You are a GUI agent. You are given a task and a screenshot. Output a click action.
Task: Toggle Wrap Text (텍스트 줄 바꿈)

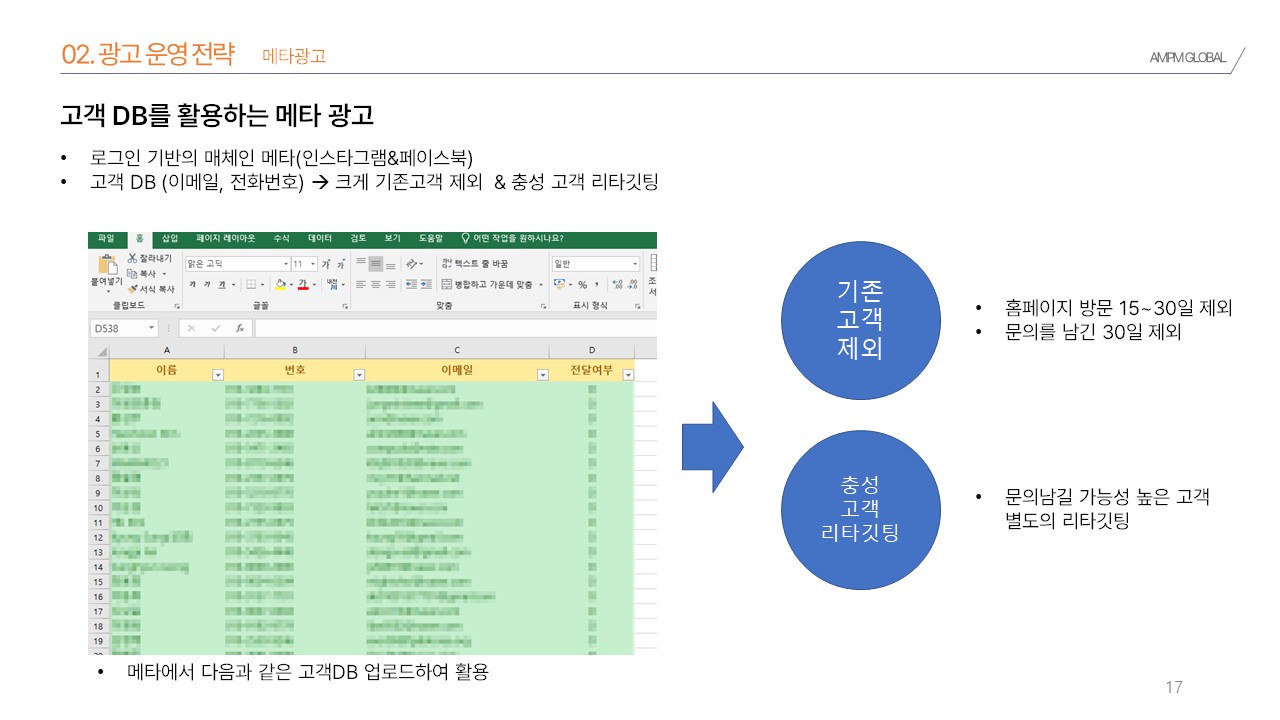pos(474,264)
